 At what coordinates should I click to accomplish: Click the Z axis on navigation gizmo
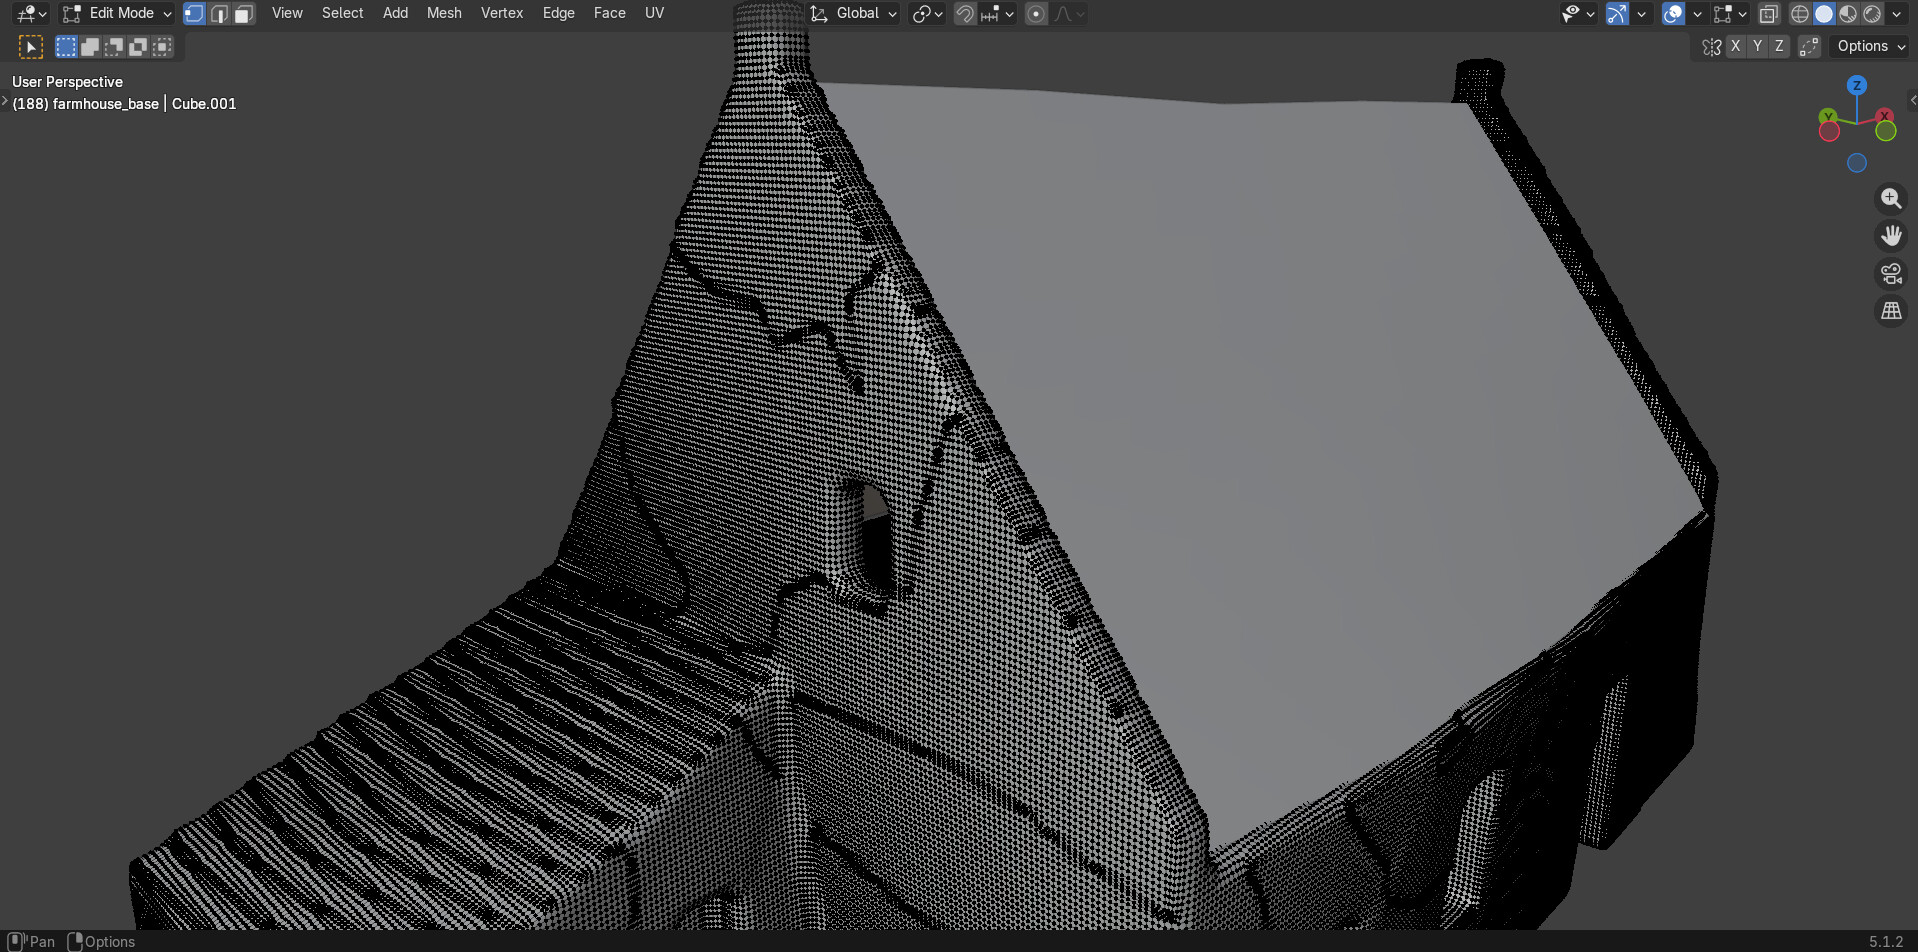1857,86
